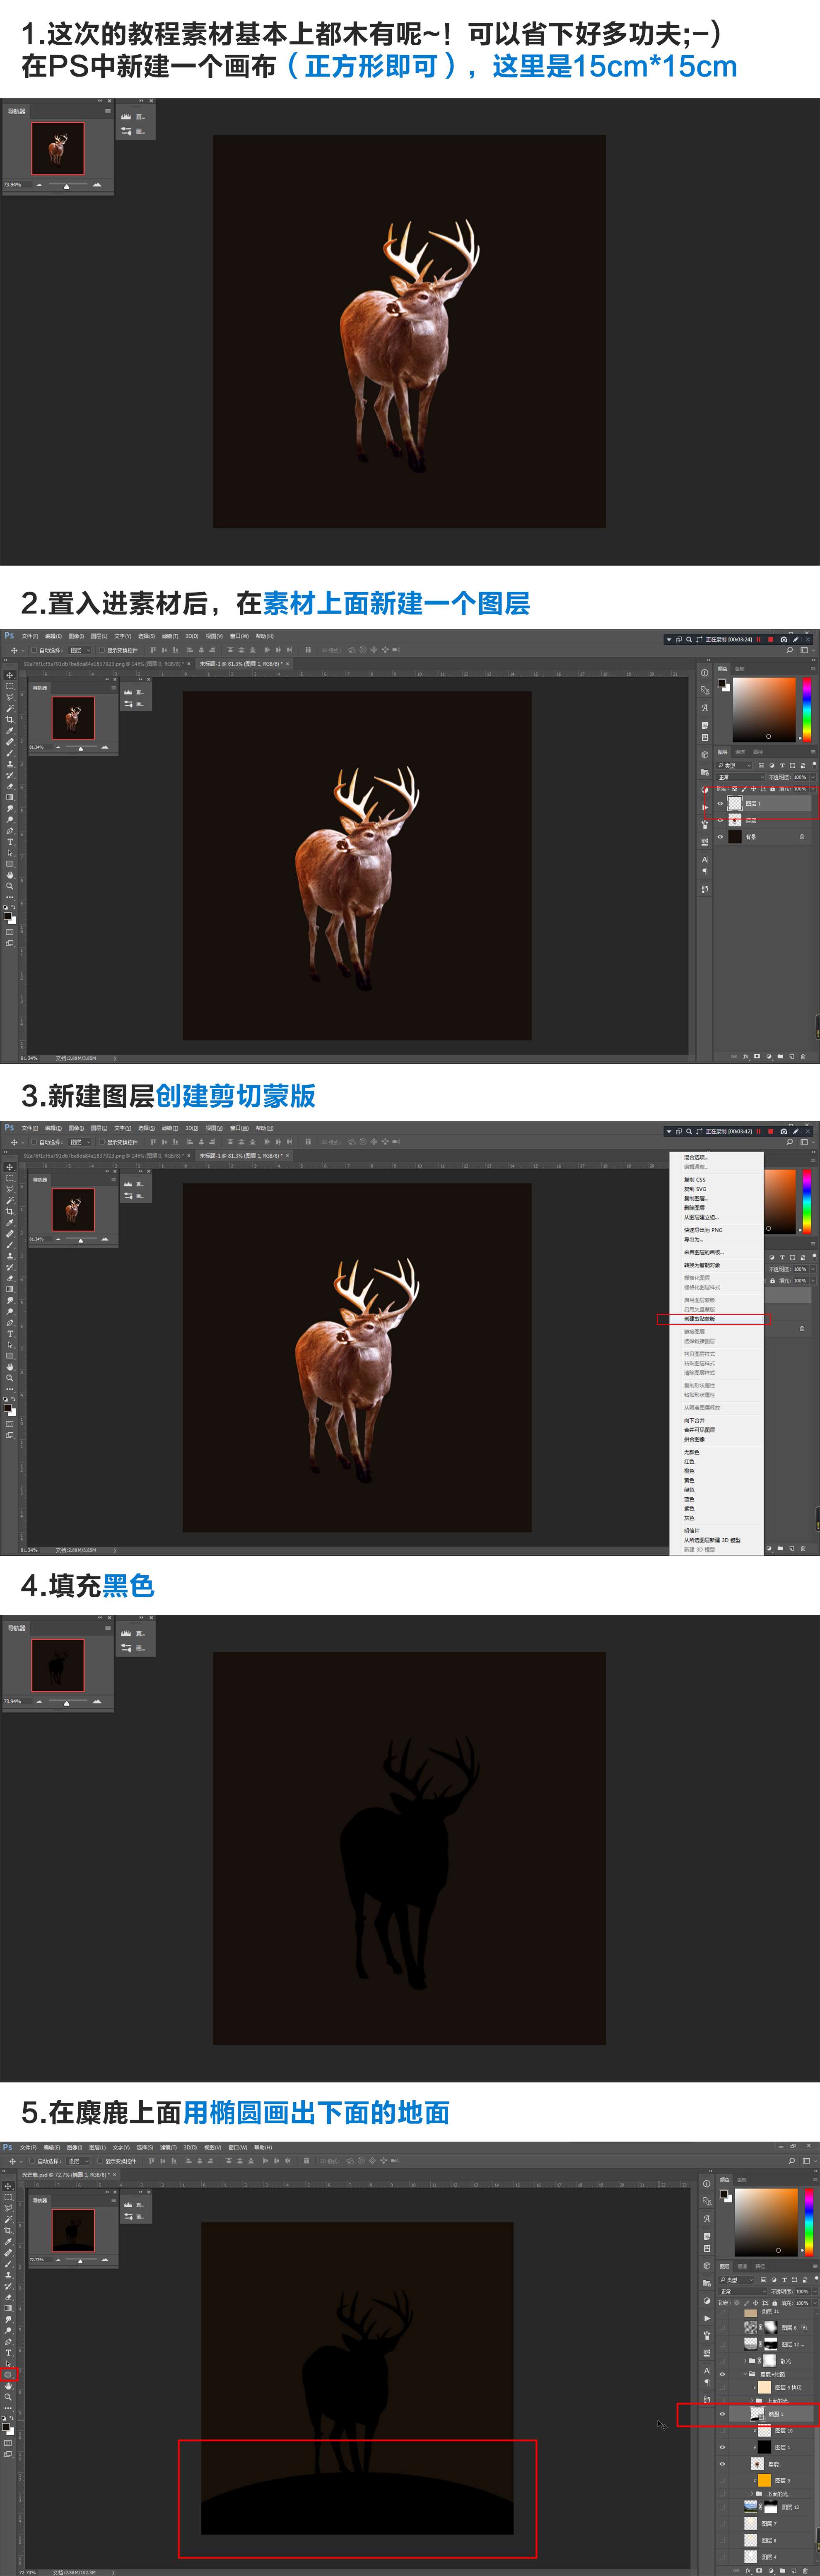The image size is (820, 2576).
Task: Open the 3D cube panel icon in step 5 dock
Action: [x=707, y=2266]
